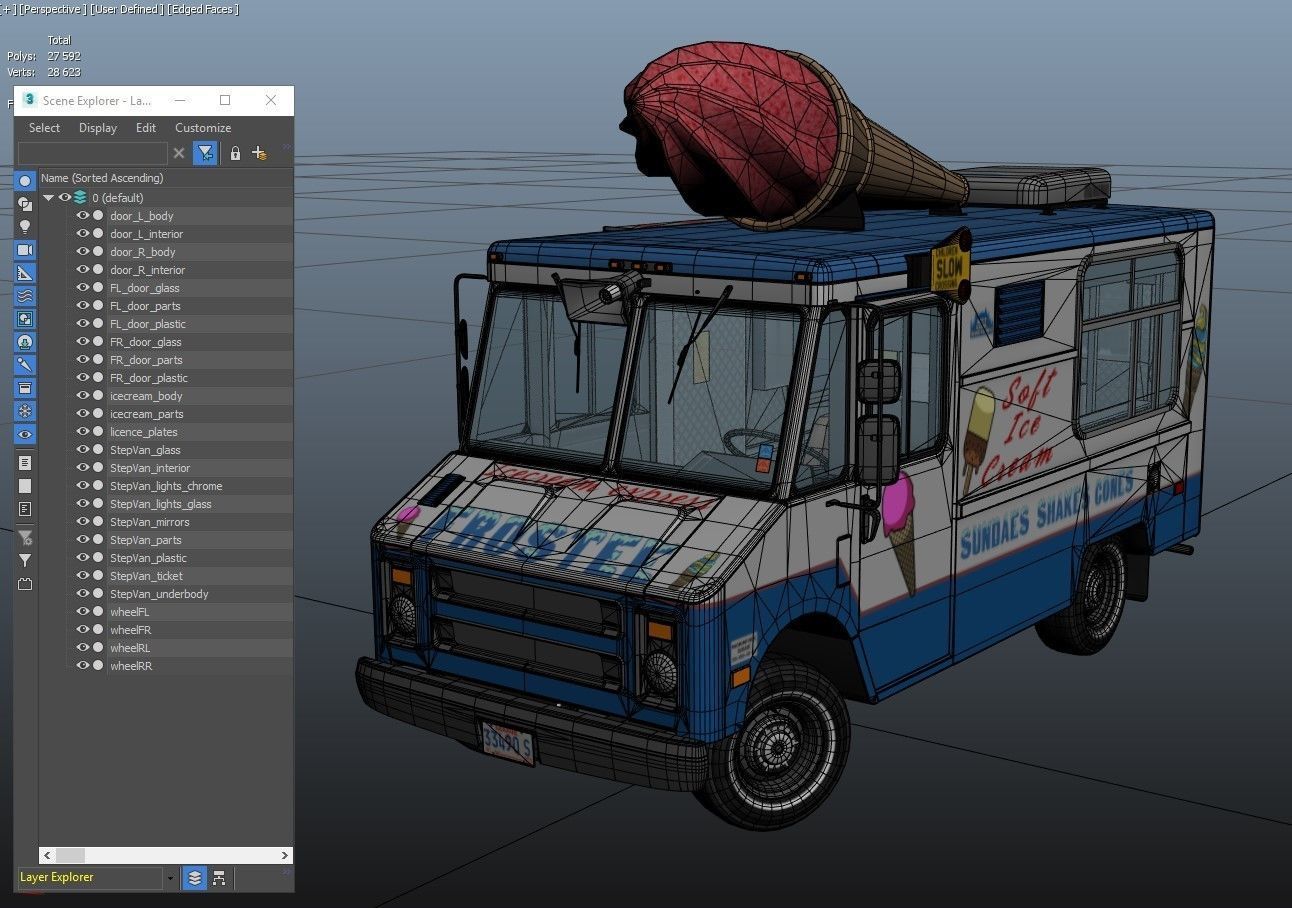Hide licence_plates using its eye icon
Viewport: 1292px width, 908px height.
click(x=83, y=432)
